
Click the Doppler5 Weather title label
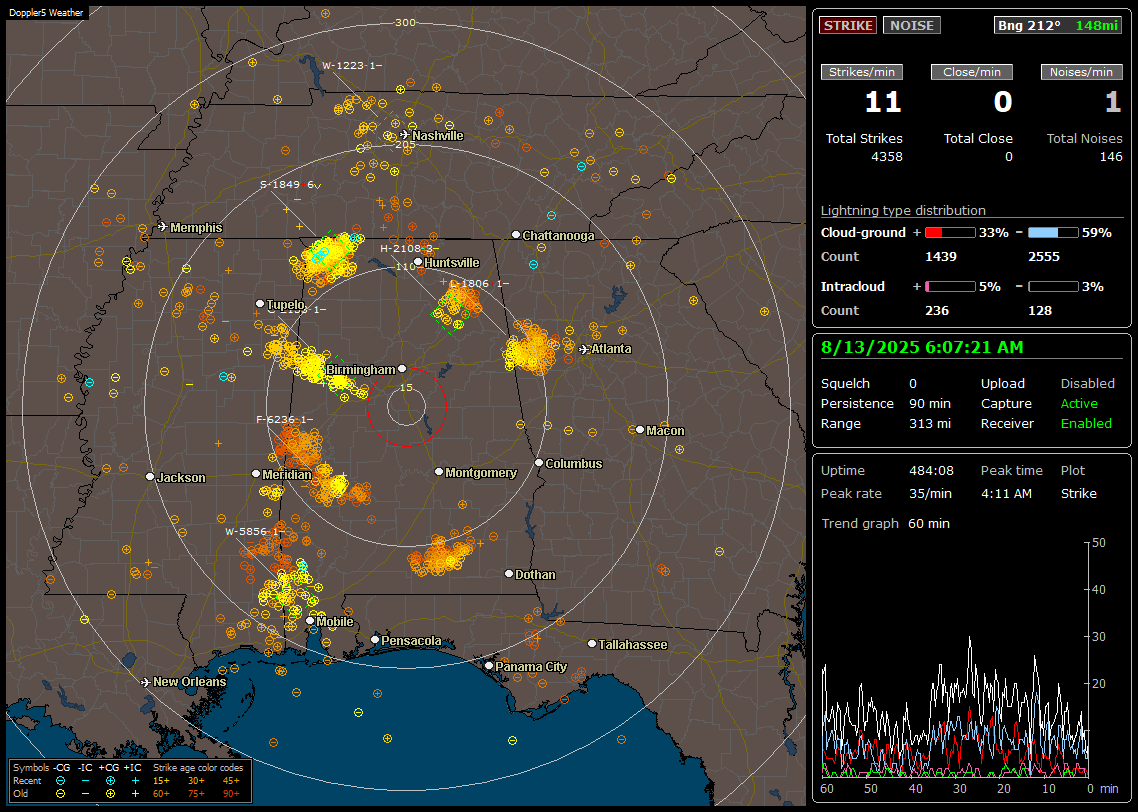[46, 12]
